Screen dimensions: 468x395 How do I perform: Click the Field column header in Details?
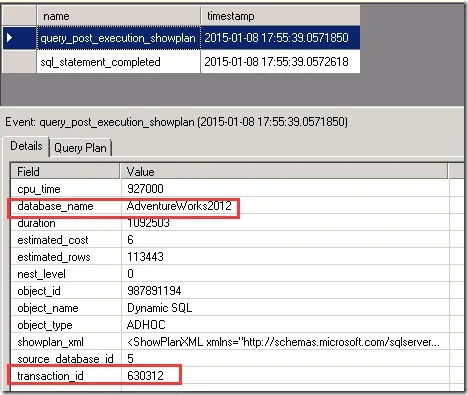click(x=65, y=172)
